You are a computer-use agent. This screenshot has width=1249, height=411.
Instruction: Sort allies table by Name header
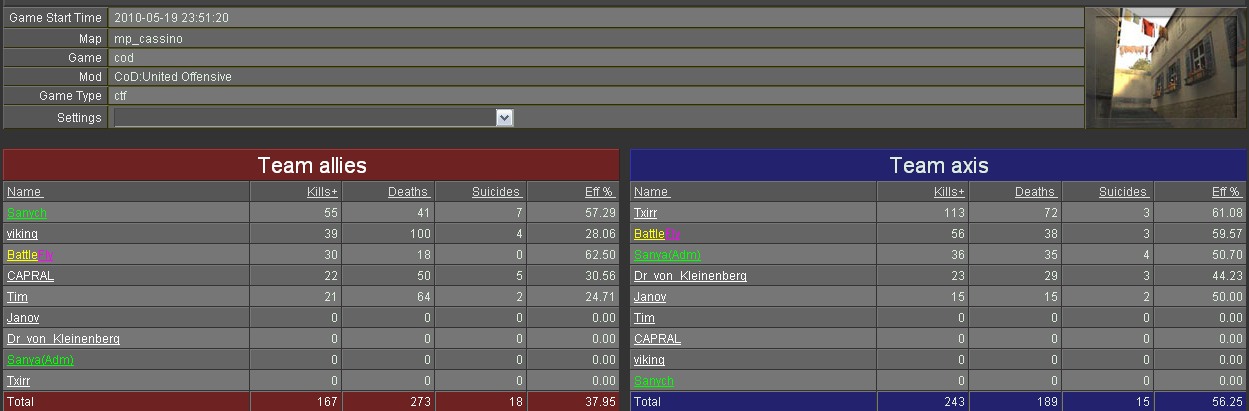25,192
